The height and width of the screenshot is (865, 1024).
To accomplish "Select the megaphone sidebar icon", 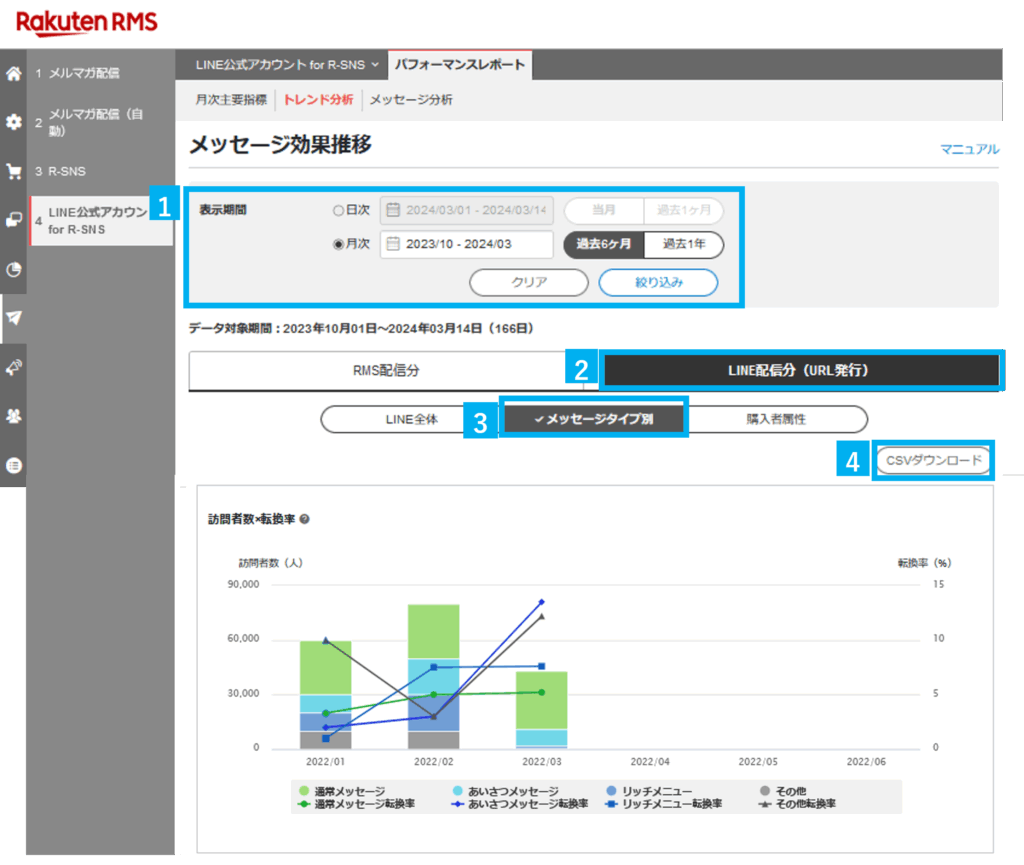I will pos(13,367).
